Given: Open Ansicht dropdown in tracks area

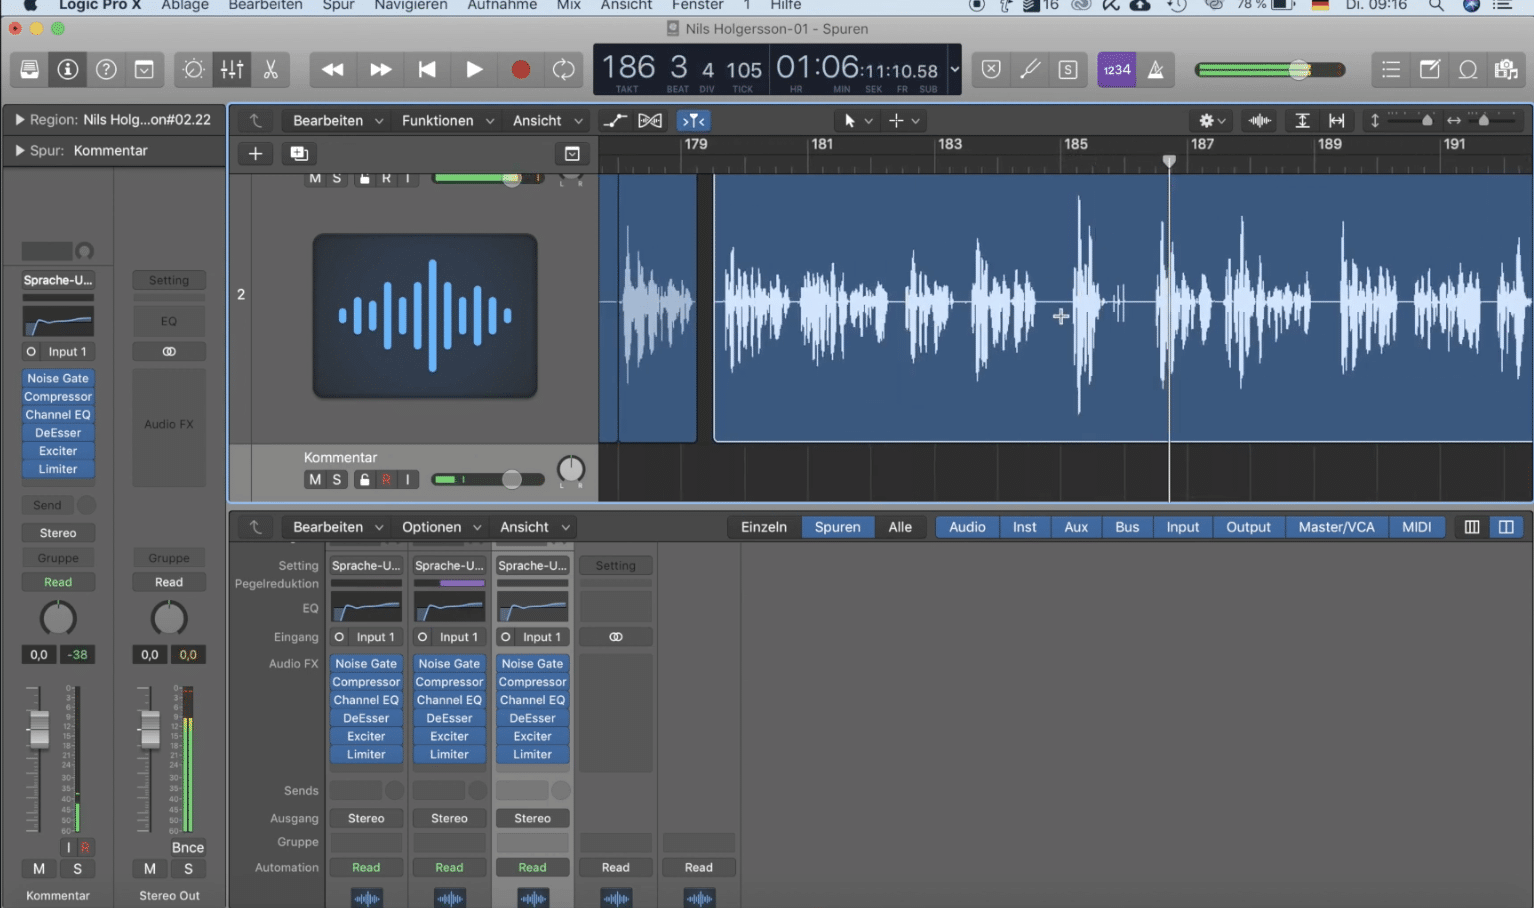Looking at the screenshot, I should pyautogui.click(x=548, y=121).
